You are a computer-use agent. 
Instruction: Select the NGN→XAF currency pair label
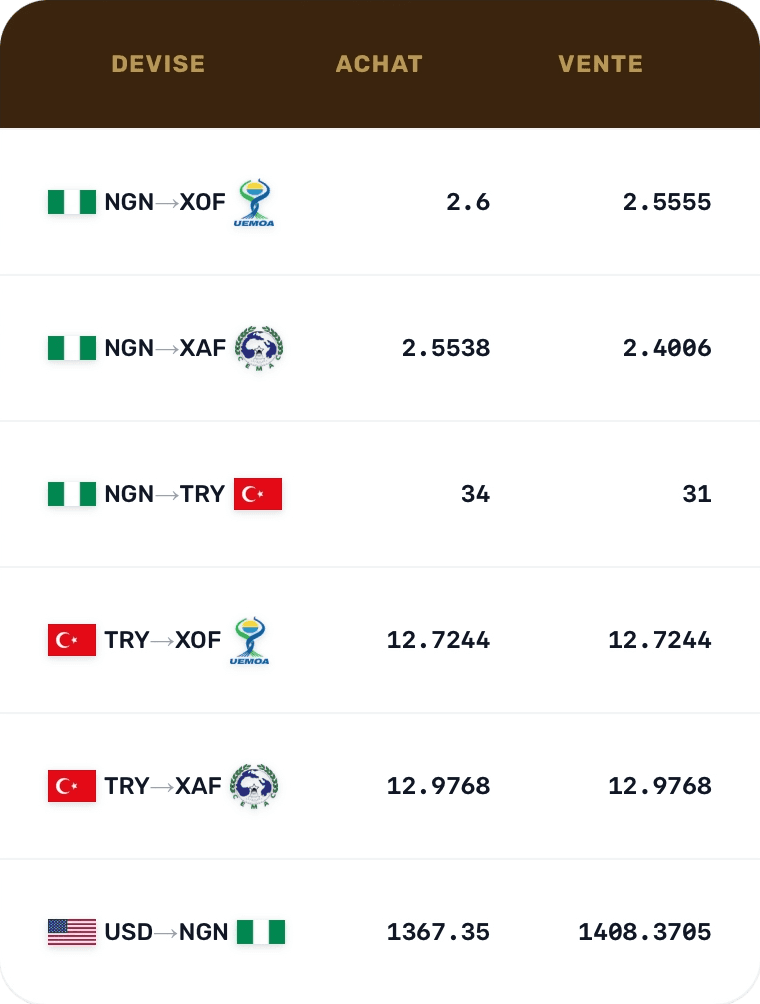(x=165, y=348)
